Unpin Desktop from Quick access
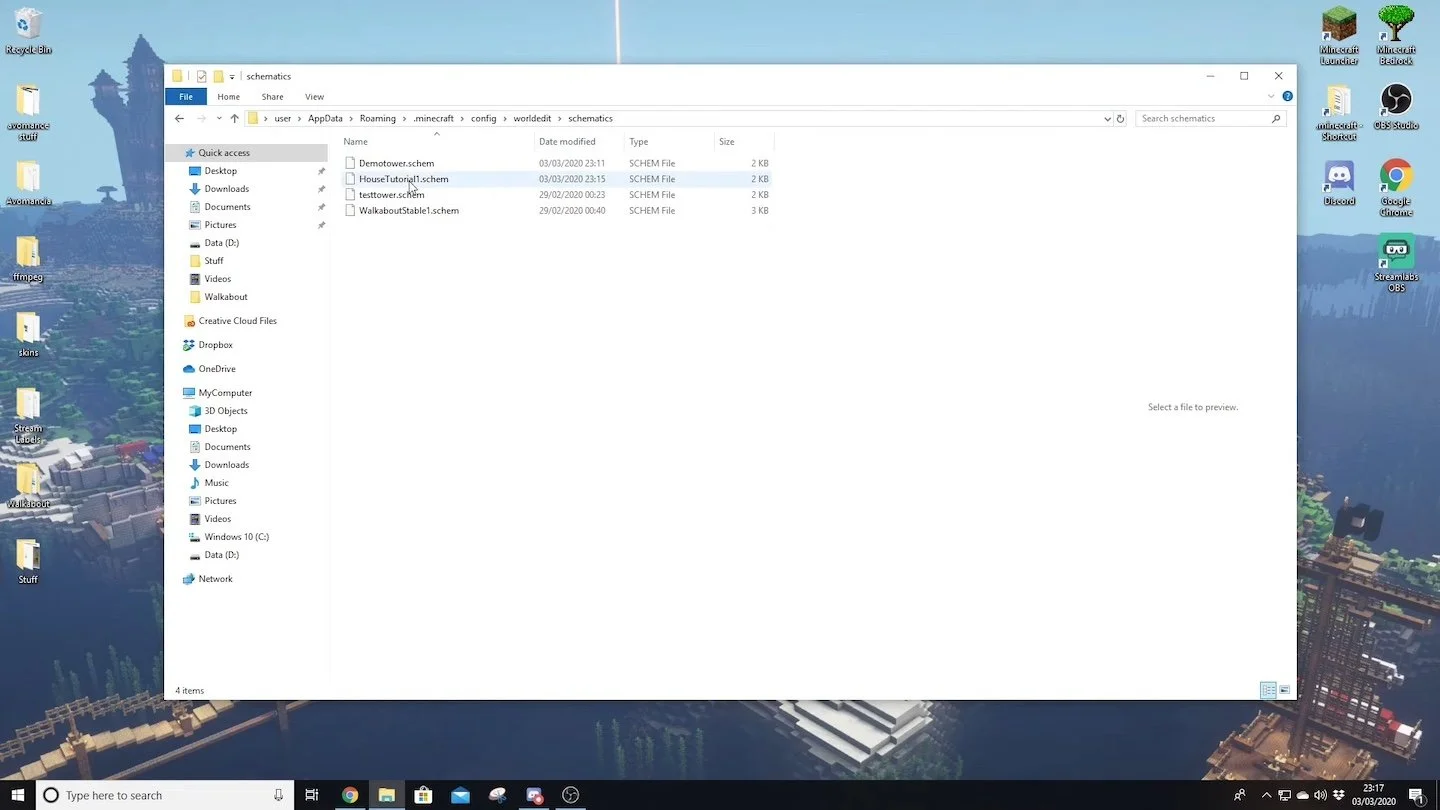This screenshot has height=810, width=1440. (321, 171)
